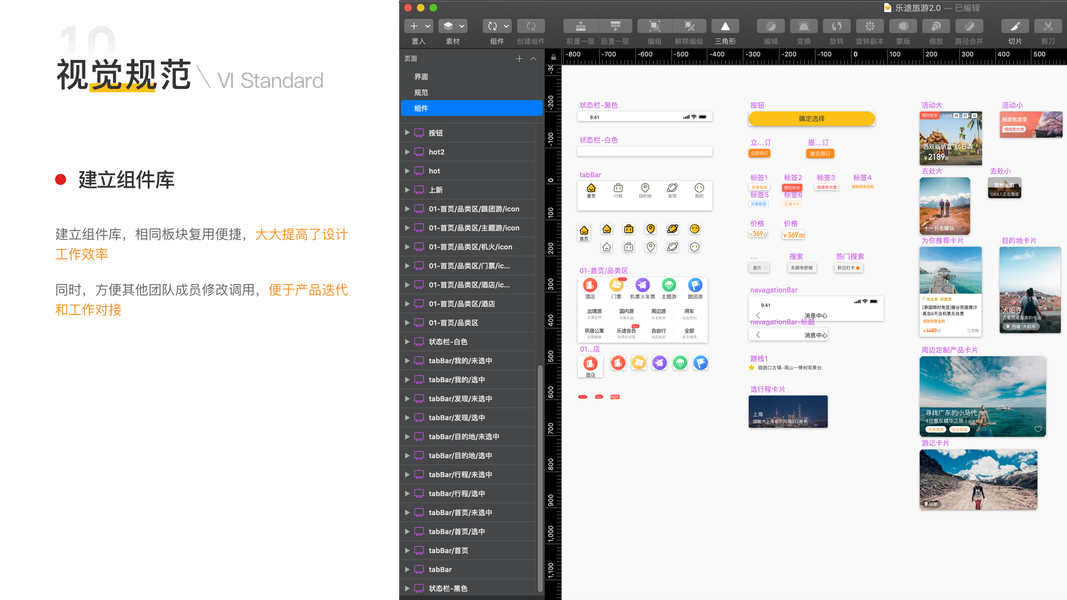
Task: Click the 活动大 artboard thumbnail
Action: [x=951, y=138]
